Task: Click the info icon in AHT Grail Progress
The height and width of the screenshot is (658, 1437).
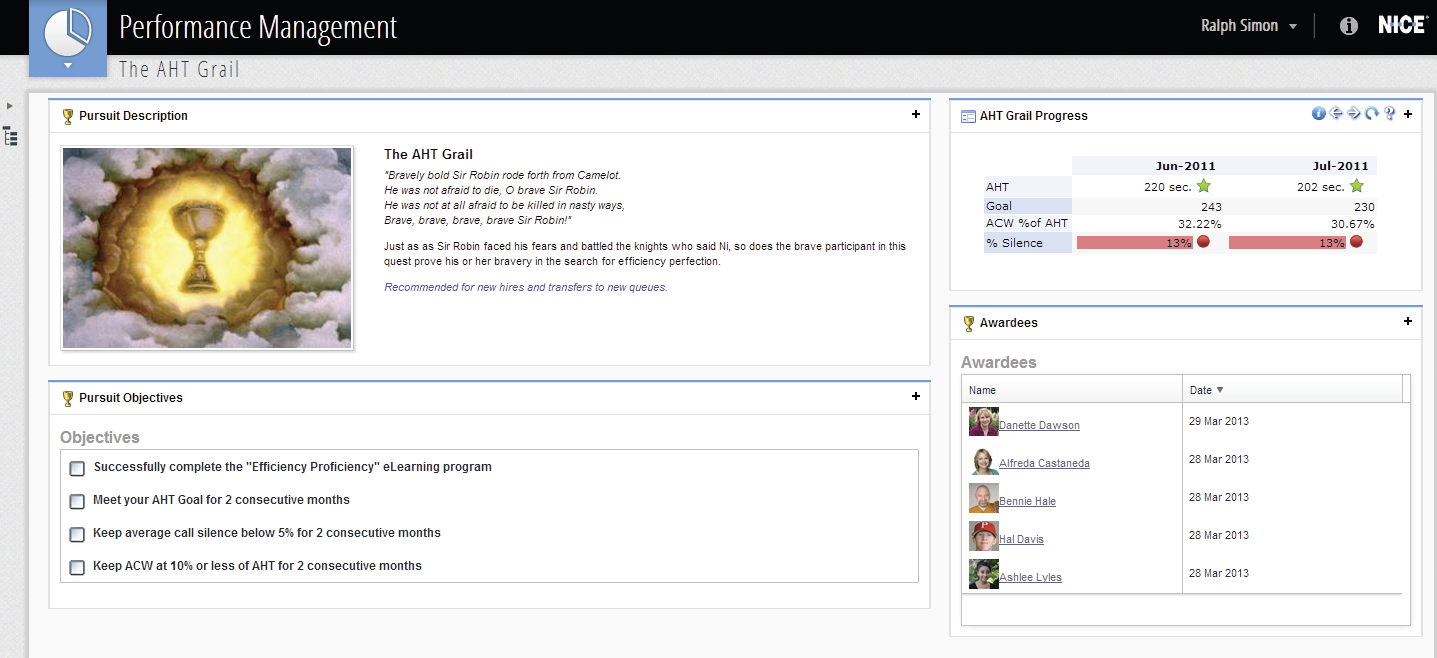Action: [x=1318, y=114]
